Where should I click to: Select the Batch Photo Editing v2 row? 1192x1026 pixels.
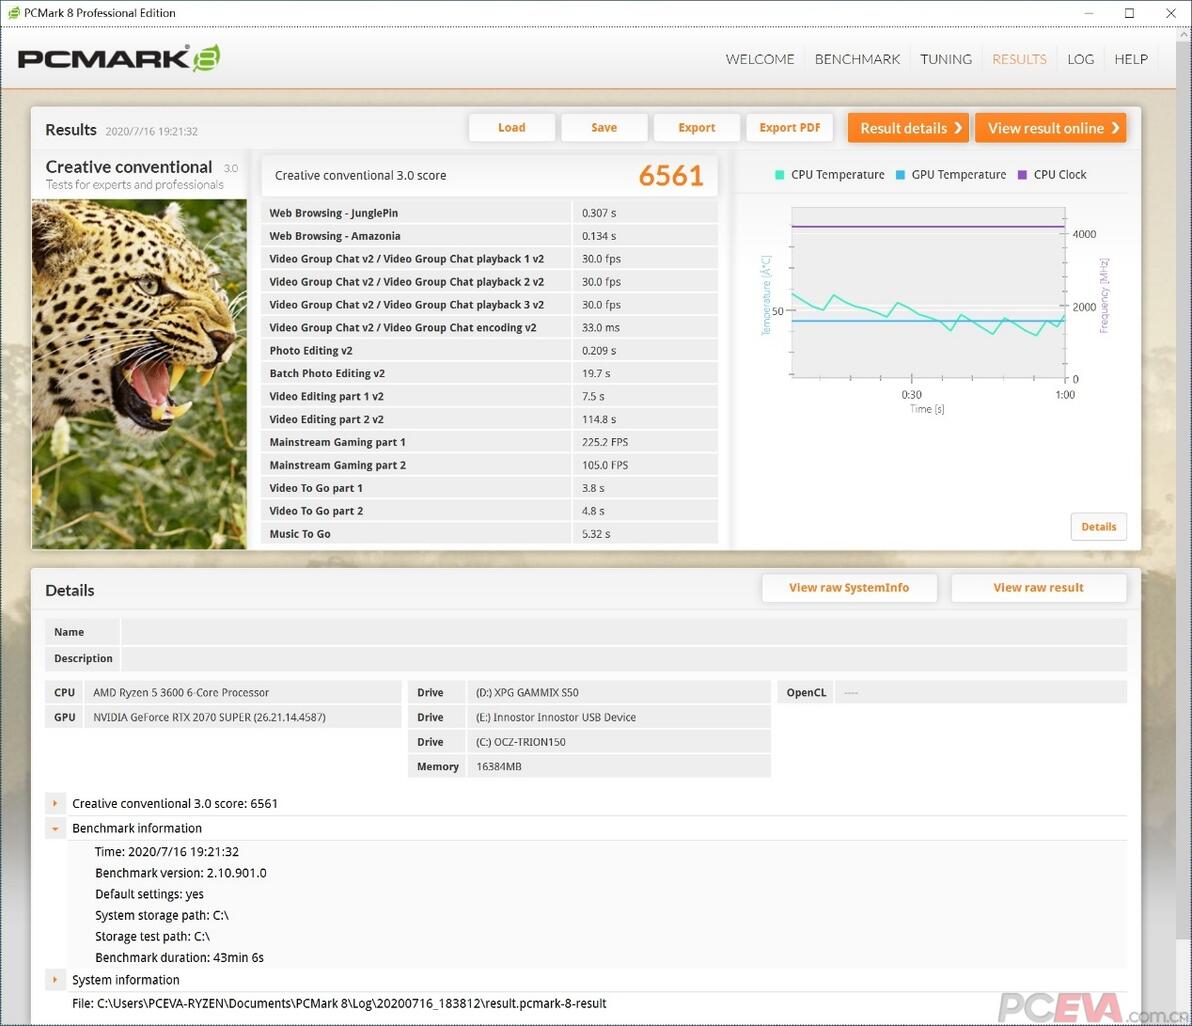tap(490, 373)
